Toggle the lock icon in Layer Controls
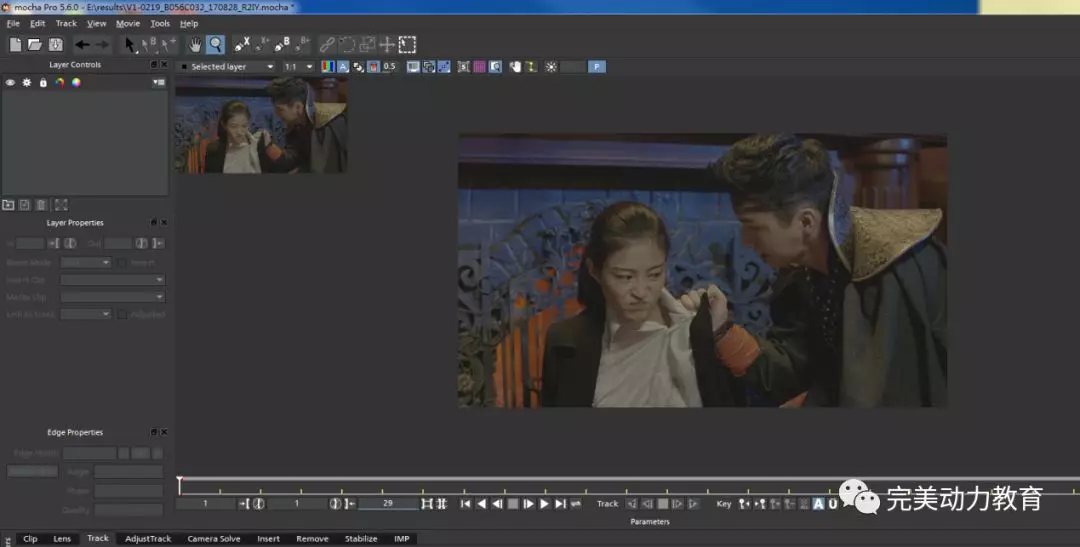This screenshot has width=1080, height=547. 43,83
